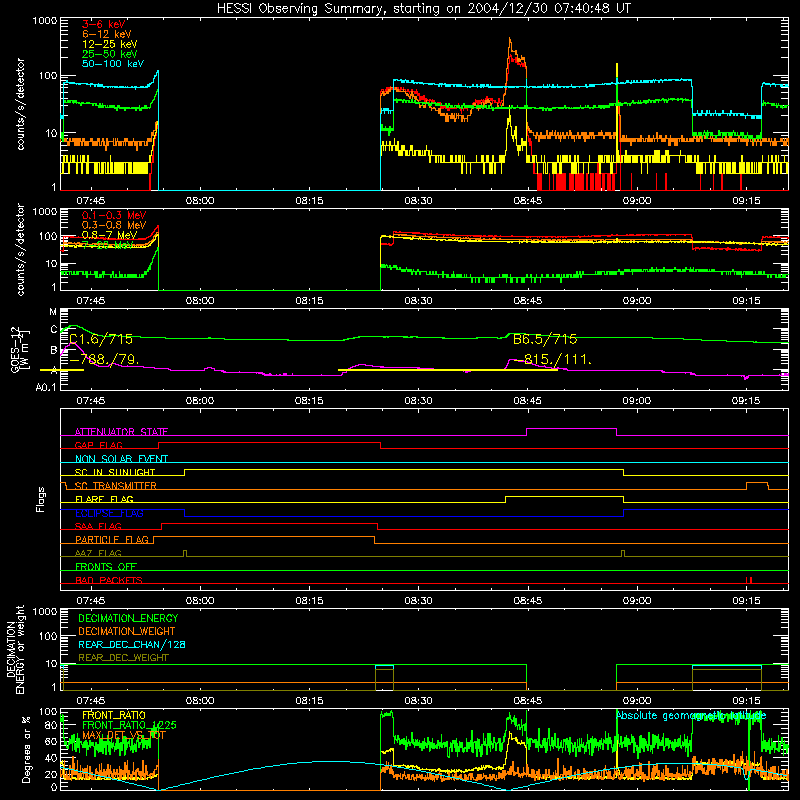The image size is (800, 800).
Task: Click the Degrees or % axis label
Action: point(26,749)
